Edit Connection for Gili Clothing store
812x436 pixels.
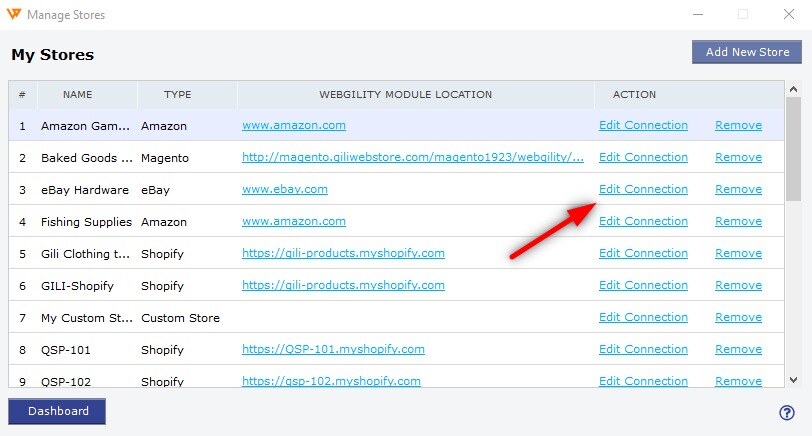click(643, 253)
